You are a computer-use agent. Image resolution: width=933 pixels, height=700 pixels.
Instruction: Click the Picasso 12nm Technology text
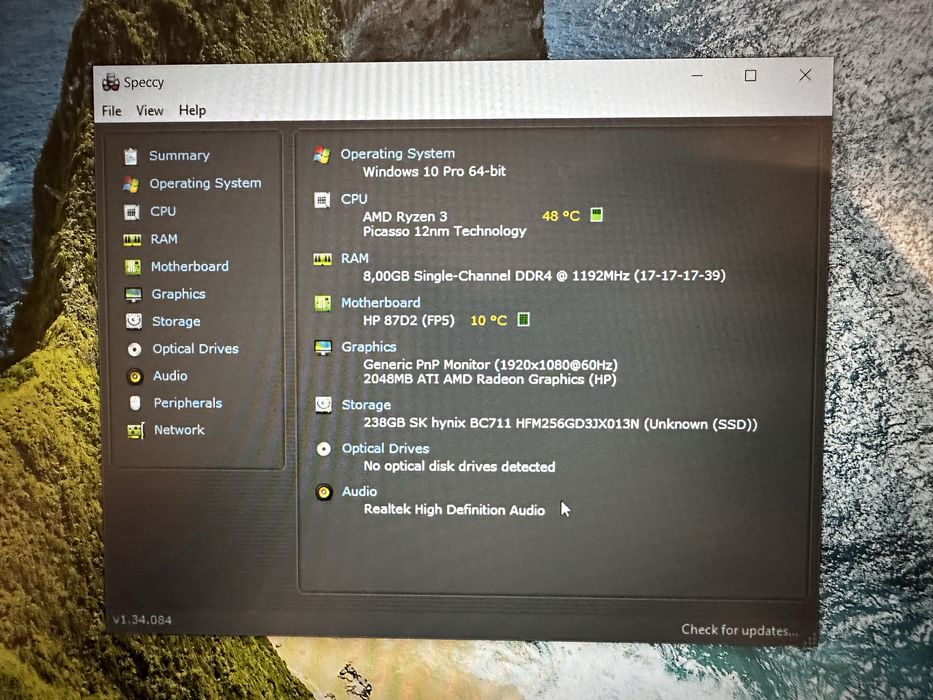(x=444, y=231)
